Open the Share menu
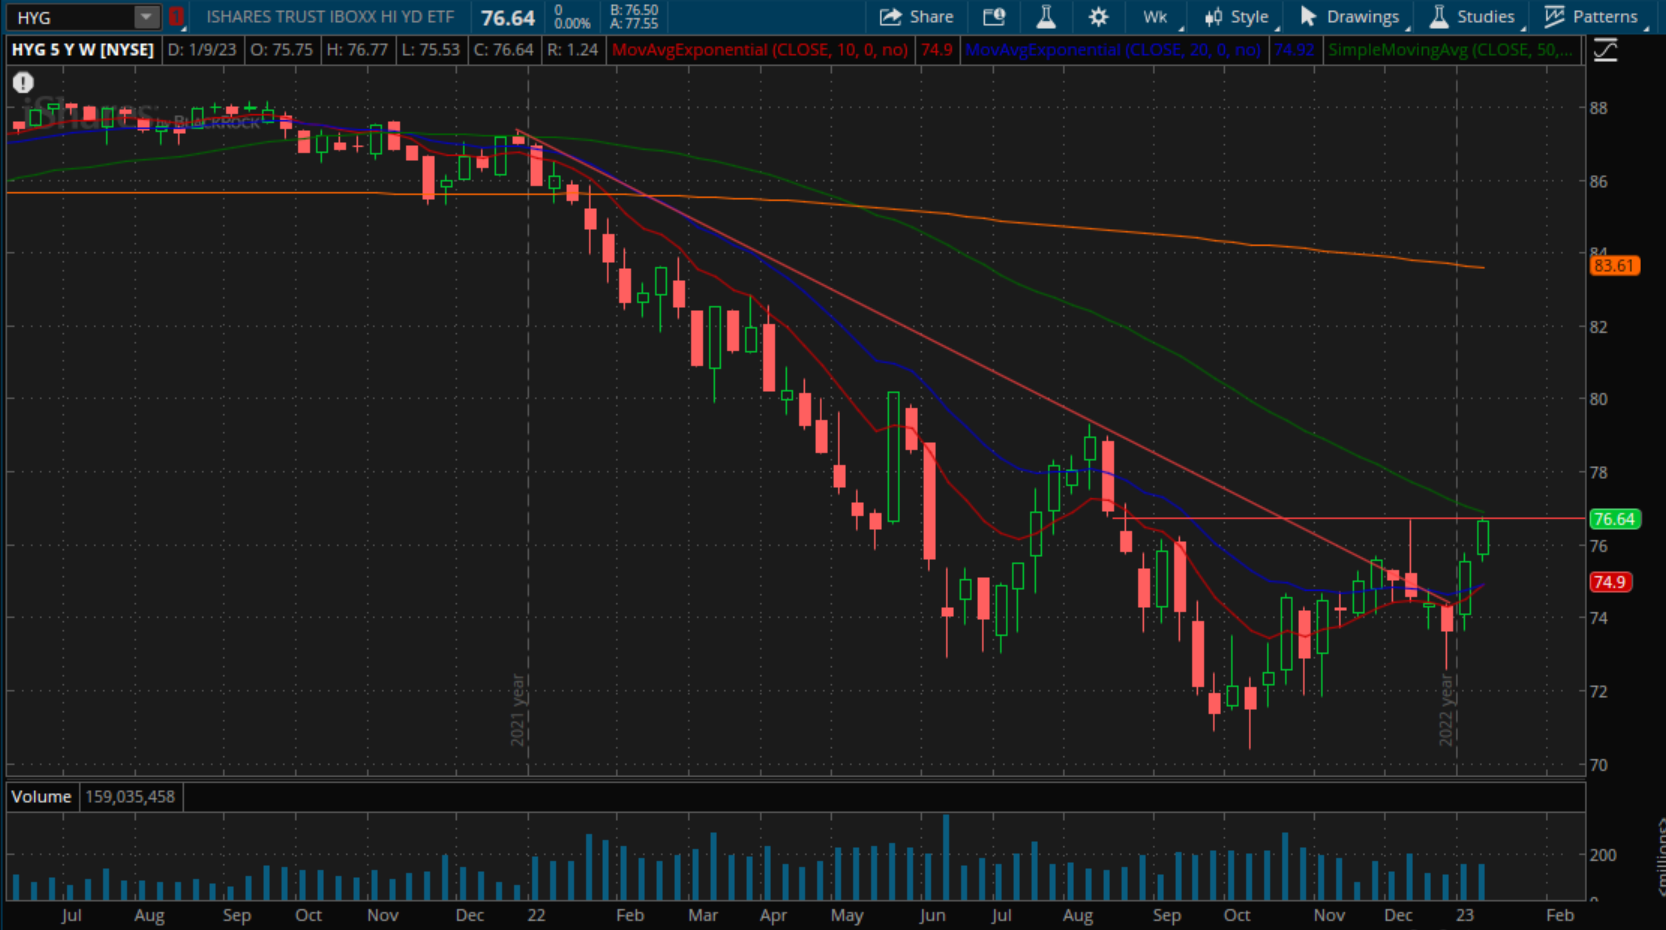This screenshot has width=1666, height=930. (x=915, y=16)
